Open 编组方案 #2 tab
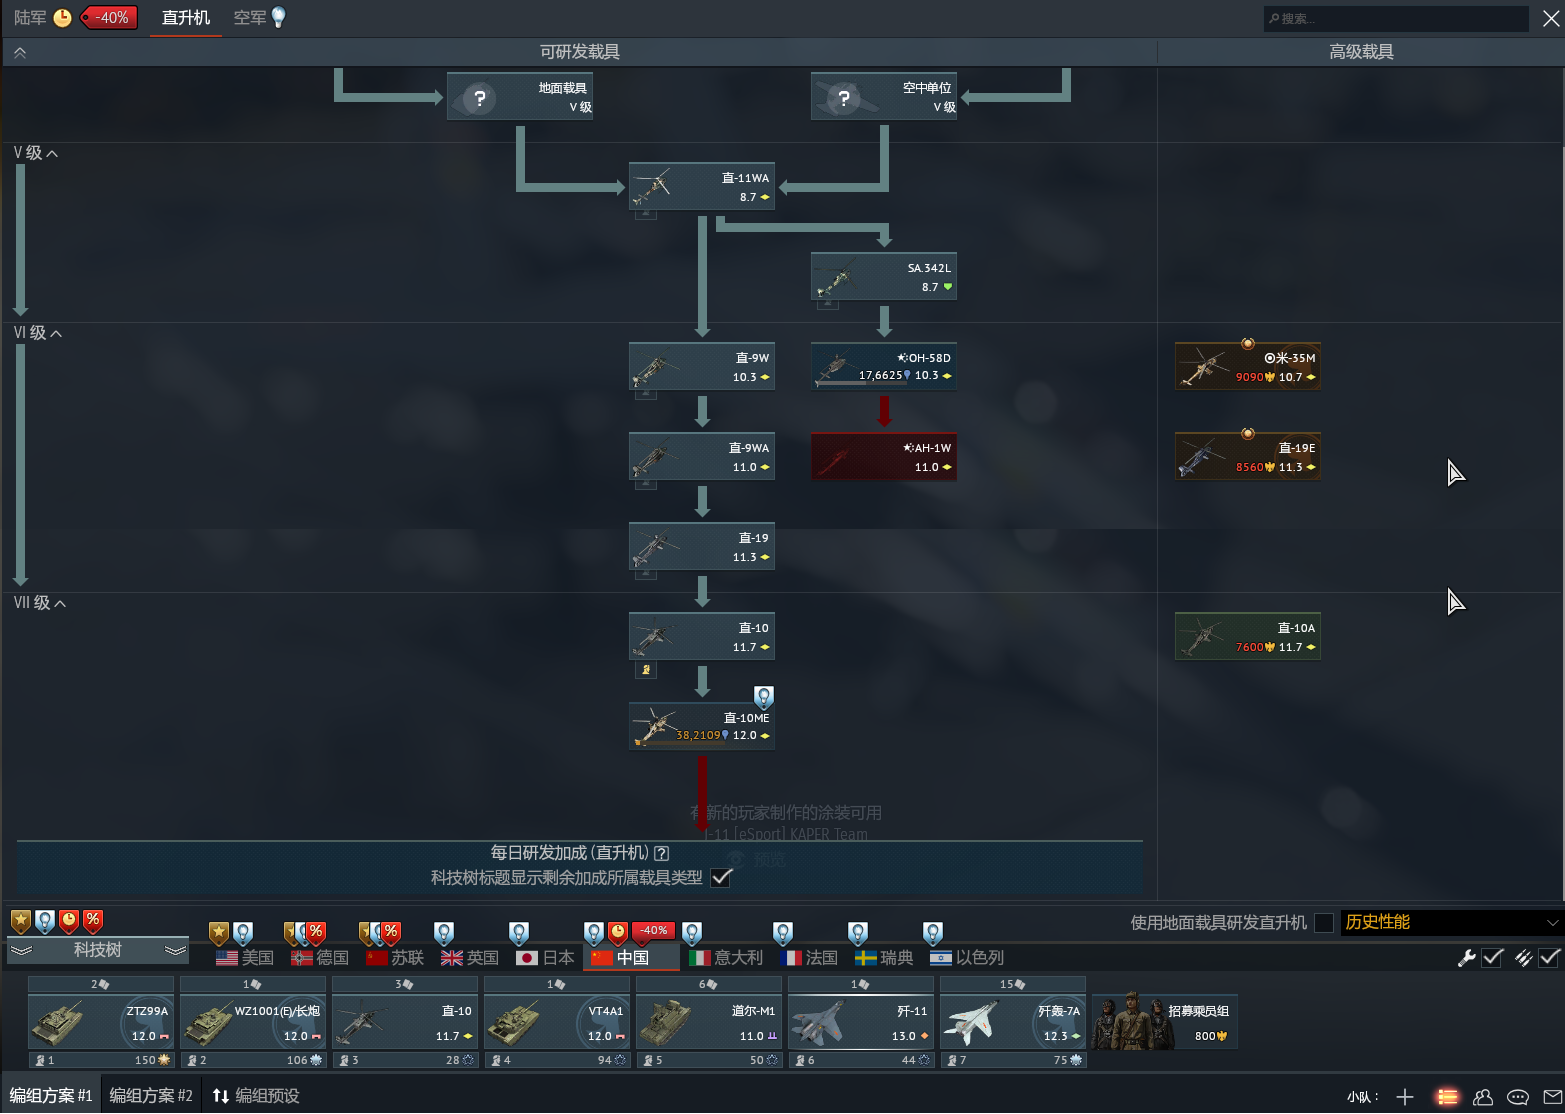1565x1114 pixels. (151, 1096)
